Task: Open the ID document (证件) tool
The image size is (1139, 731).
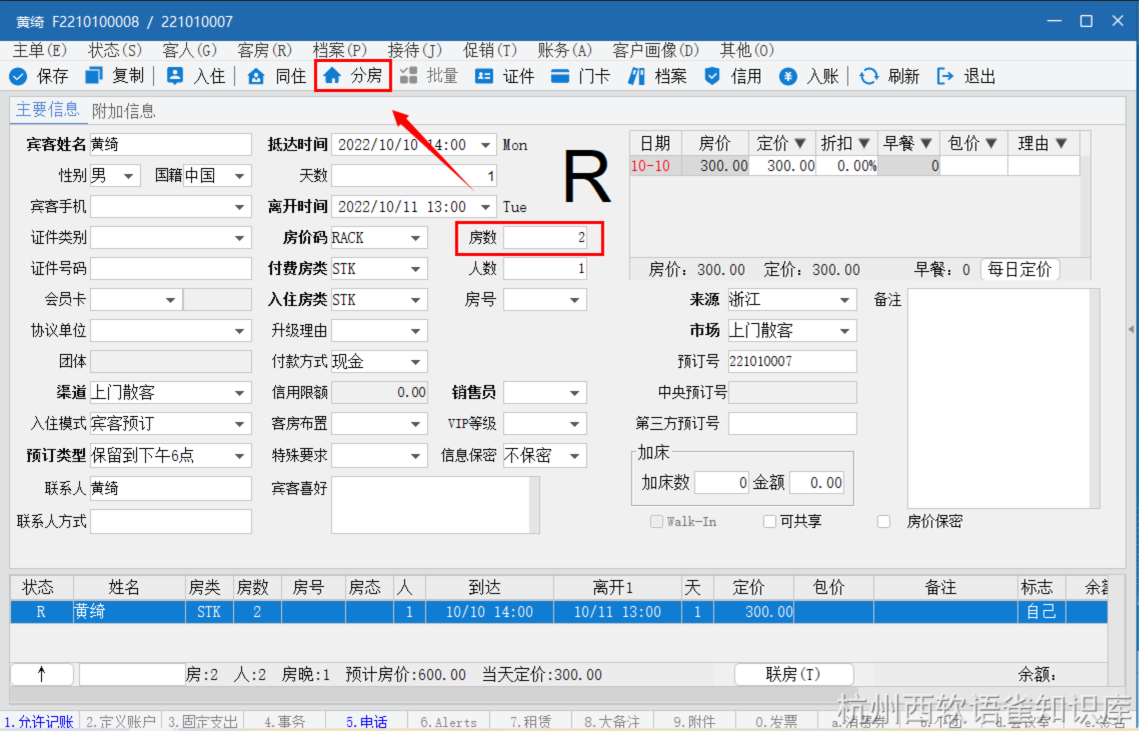Action: click(485, 76)
